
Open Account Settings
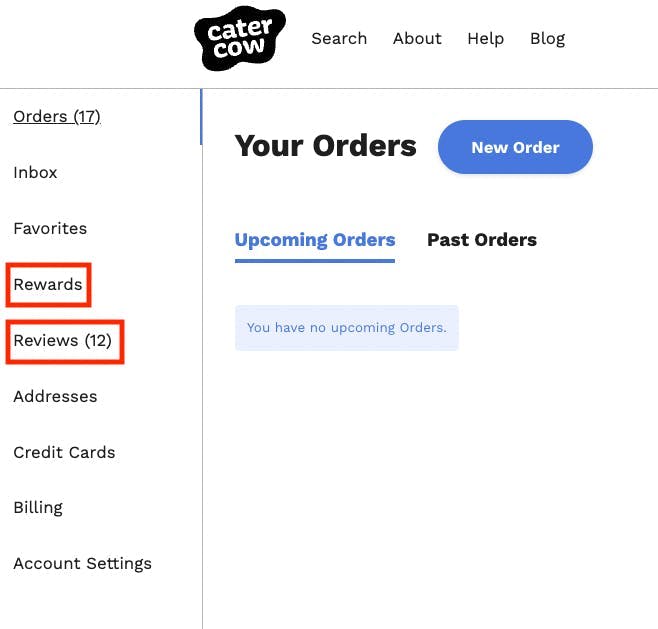point(82,564)
